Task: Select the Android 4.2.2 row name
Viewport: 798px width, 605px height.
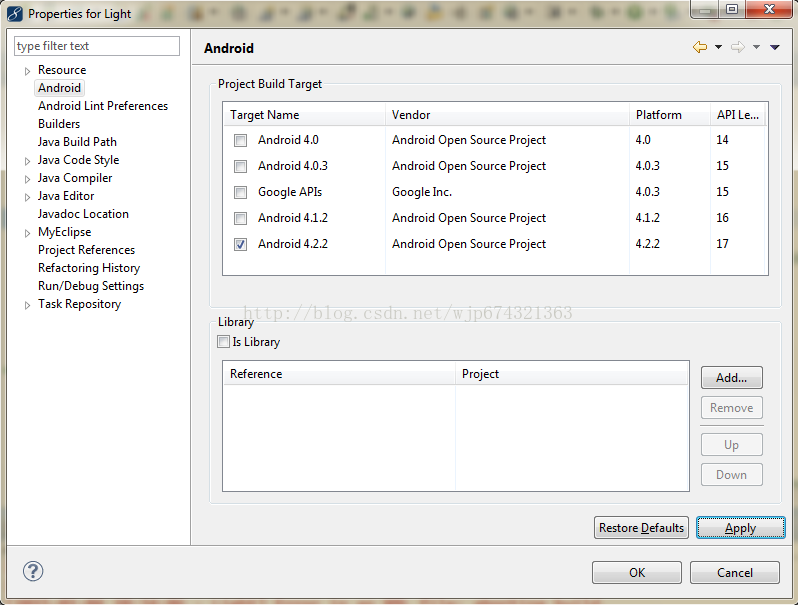Action: click(x=293, y=244)
